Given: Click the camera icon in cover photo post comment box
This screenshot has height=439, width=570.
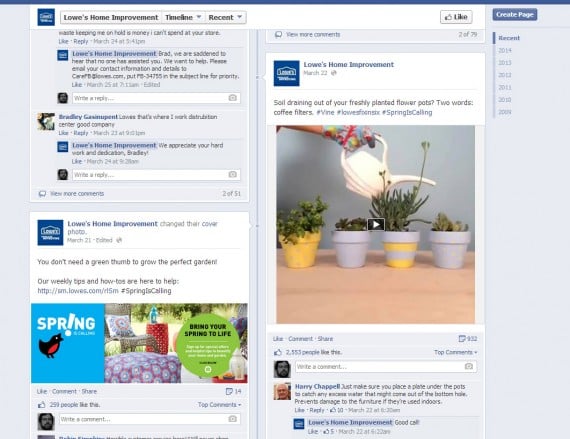Looking at the screenshot, I should point(233,419).
